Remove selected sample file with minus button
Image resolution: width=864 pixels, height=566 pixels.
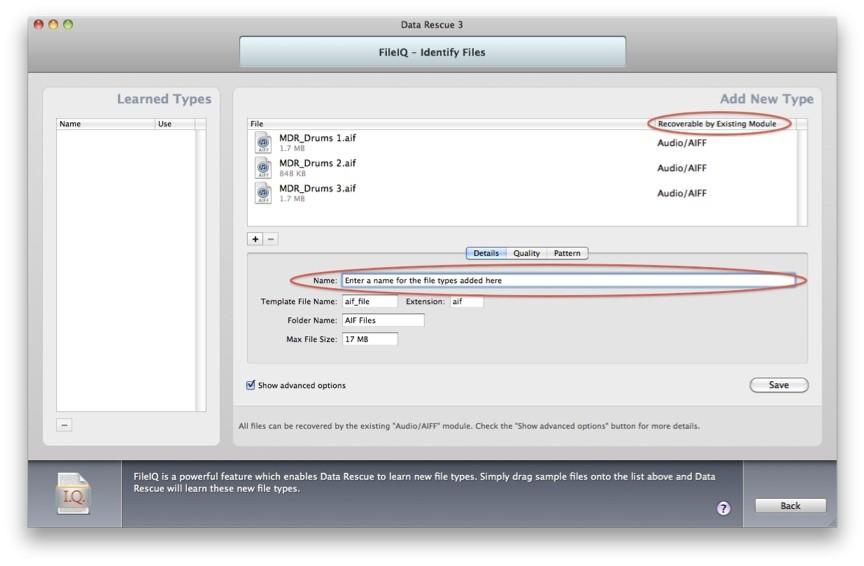pyautogui.click(x=271, y=239)
